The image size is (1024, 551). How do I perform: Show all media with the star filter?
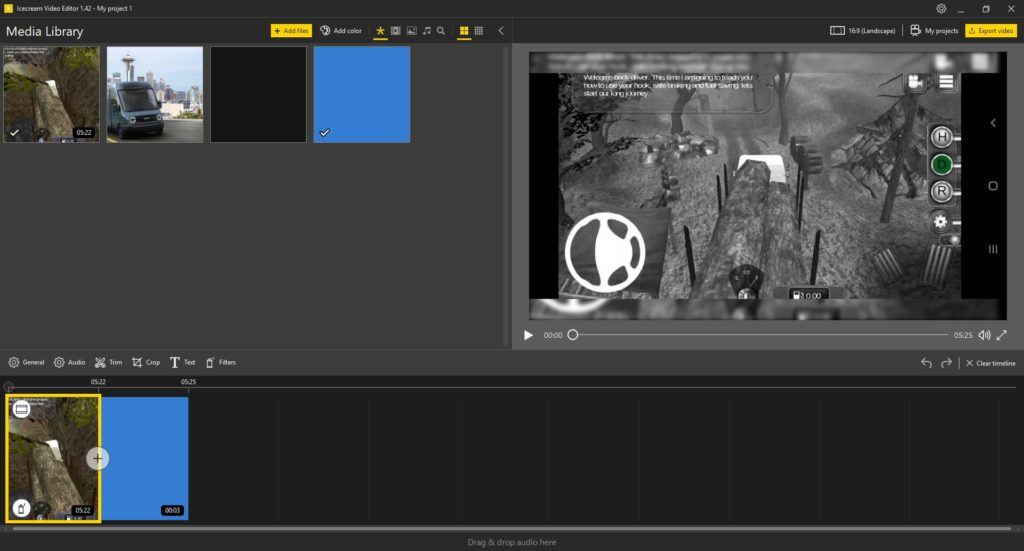point(380,31)
